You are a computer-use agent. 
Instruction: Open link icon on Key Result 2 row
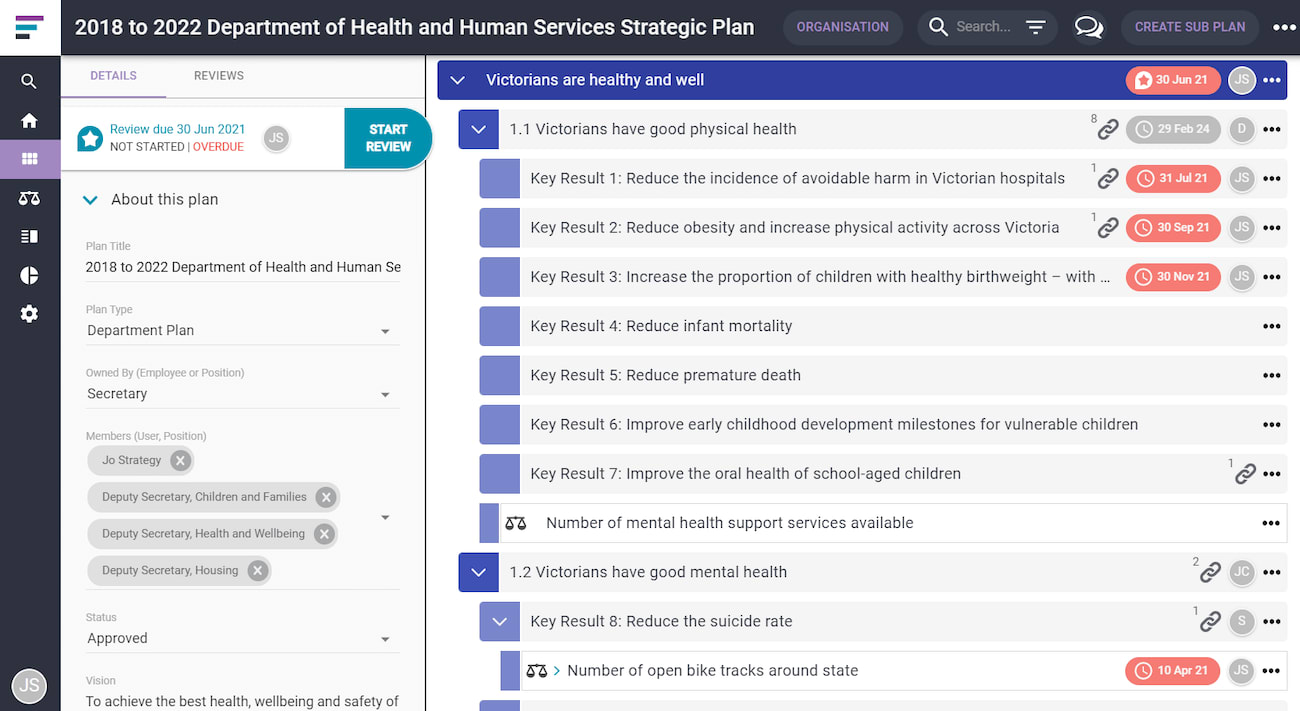1107,227
